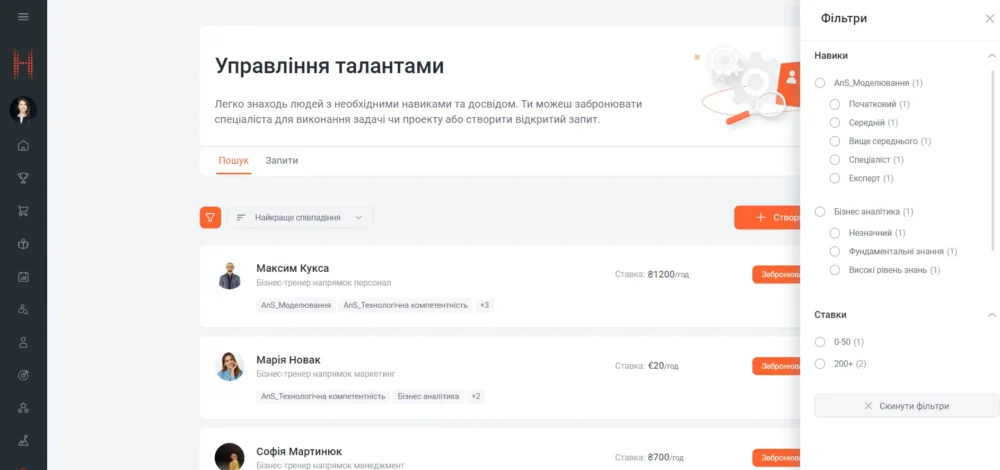Viewport: 1000px width, 470px height.
Task: Select the Пошук tab
Action: [234, 161]
